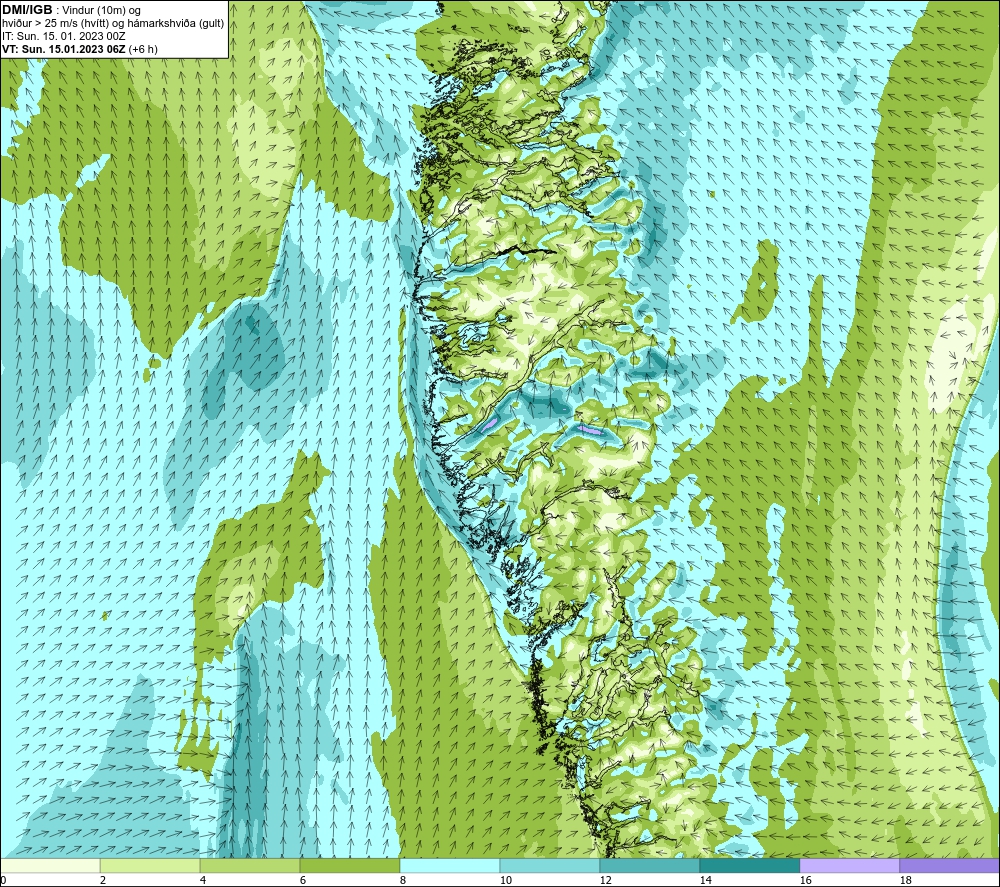The width and height of the screenshot is (1000, 887).
Task: Click the legend scale label "4"
Action: [x=203, y=881]
